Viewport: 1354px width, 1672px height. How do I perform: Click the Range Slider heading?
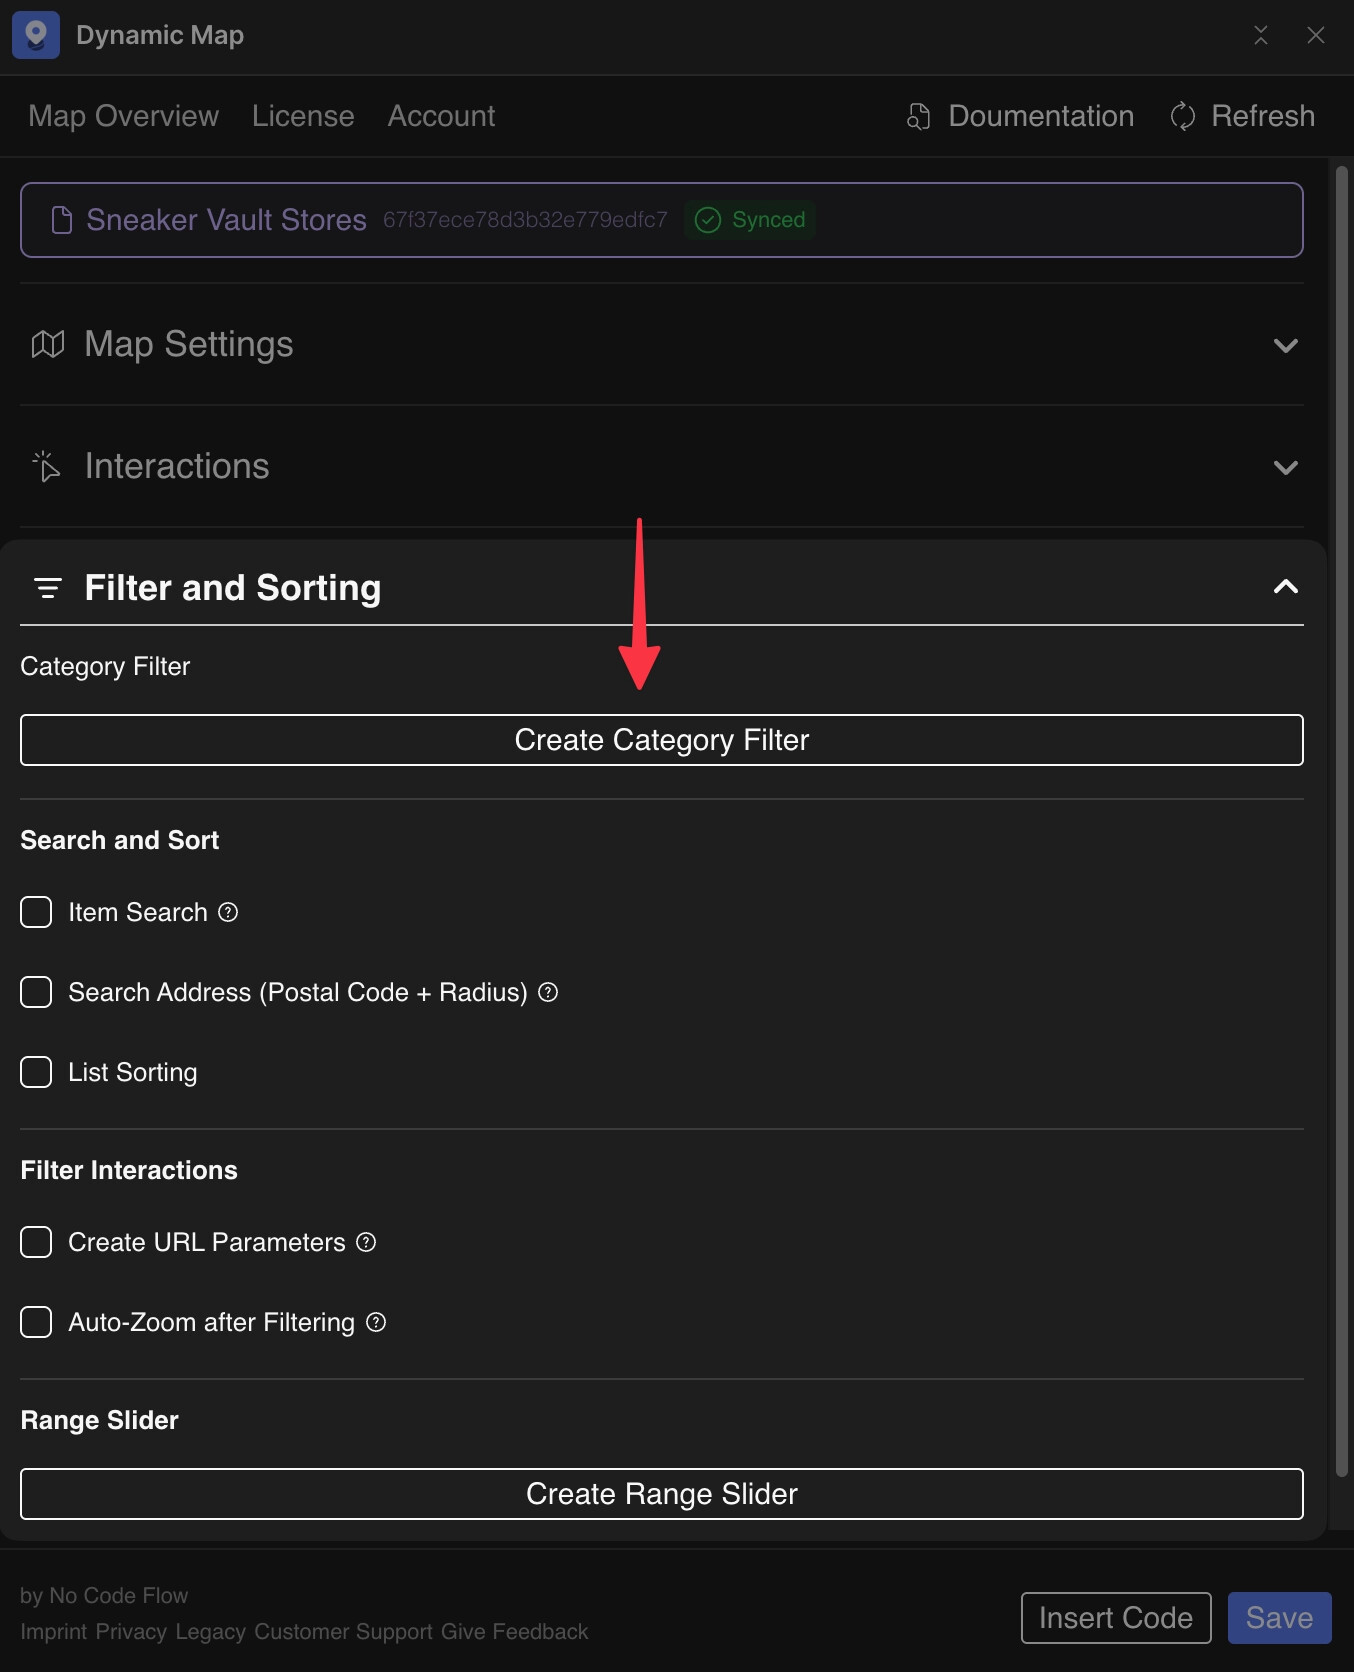(x=100, y=1420)
